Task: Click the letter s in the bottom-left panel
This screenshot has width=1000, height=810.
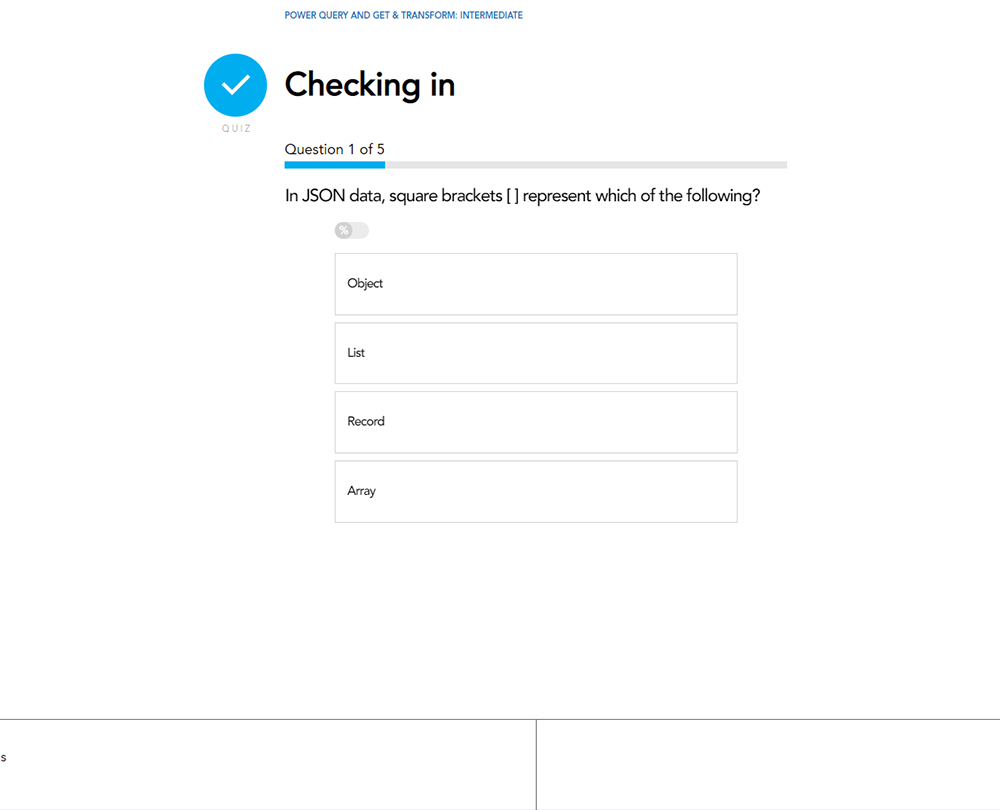Action: [x=3, y=758]
